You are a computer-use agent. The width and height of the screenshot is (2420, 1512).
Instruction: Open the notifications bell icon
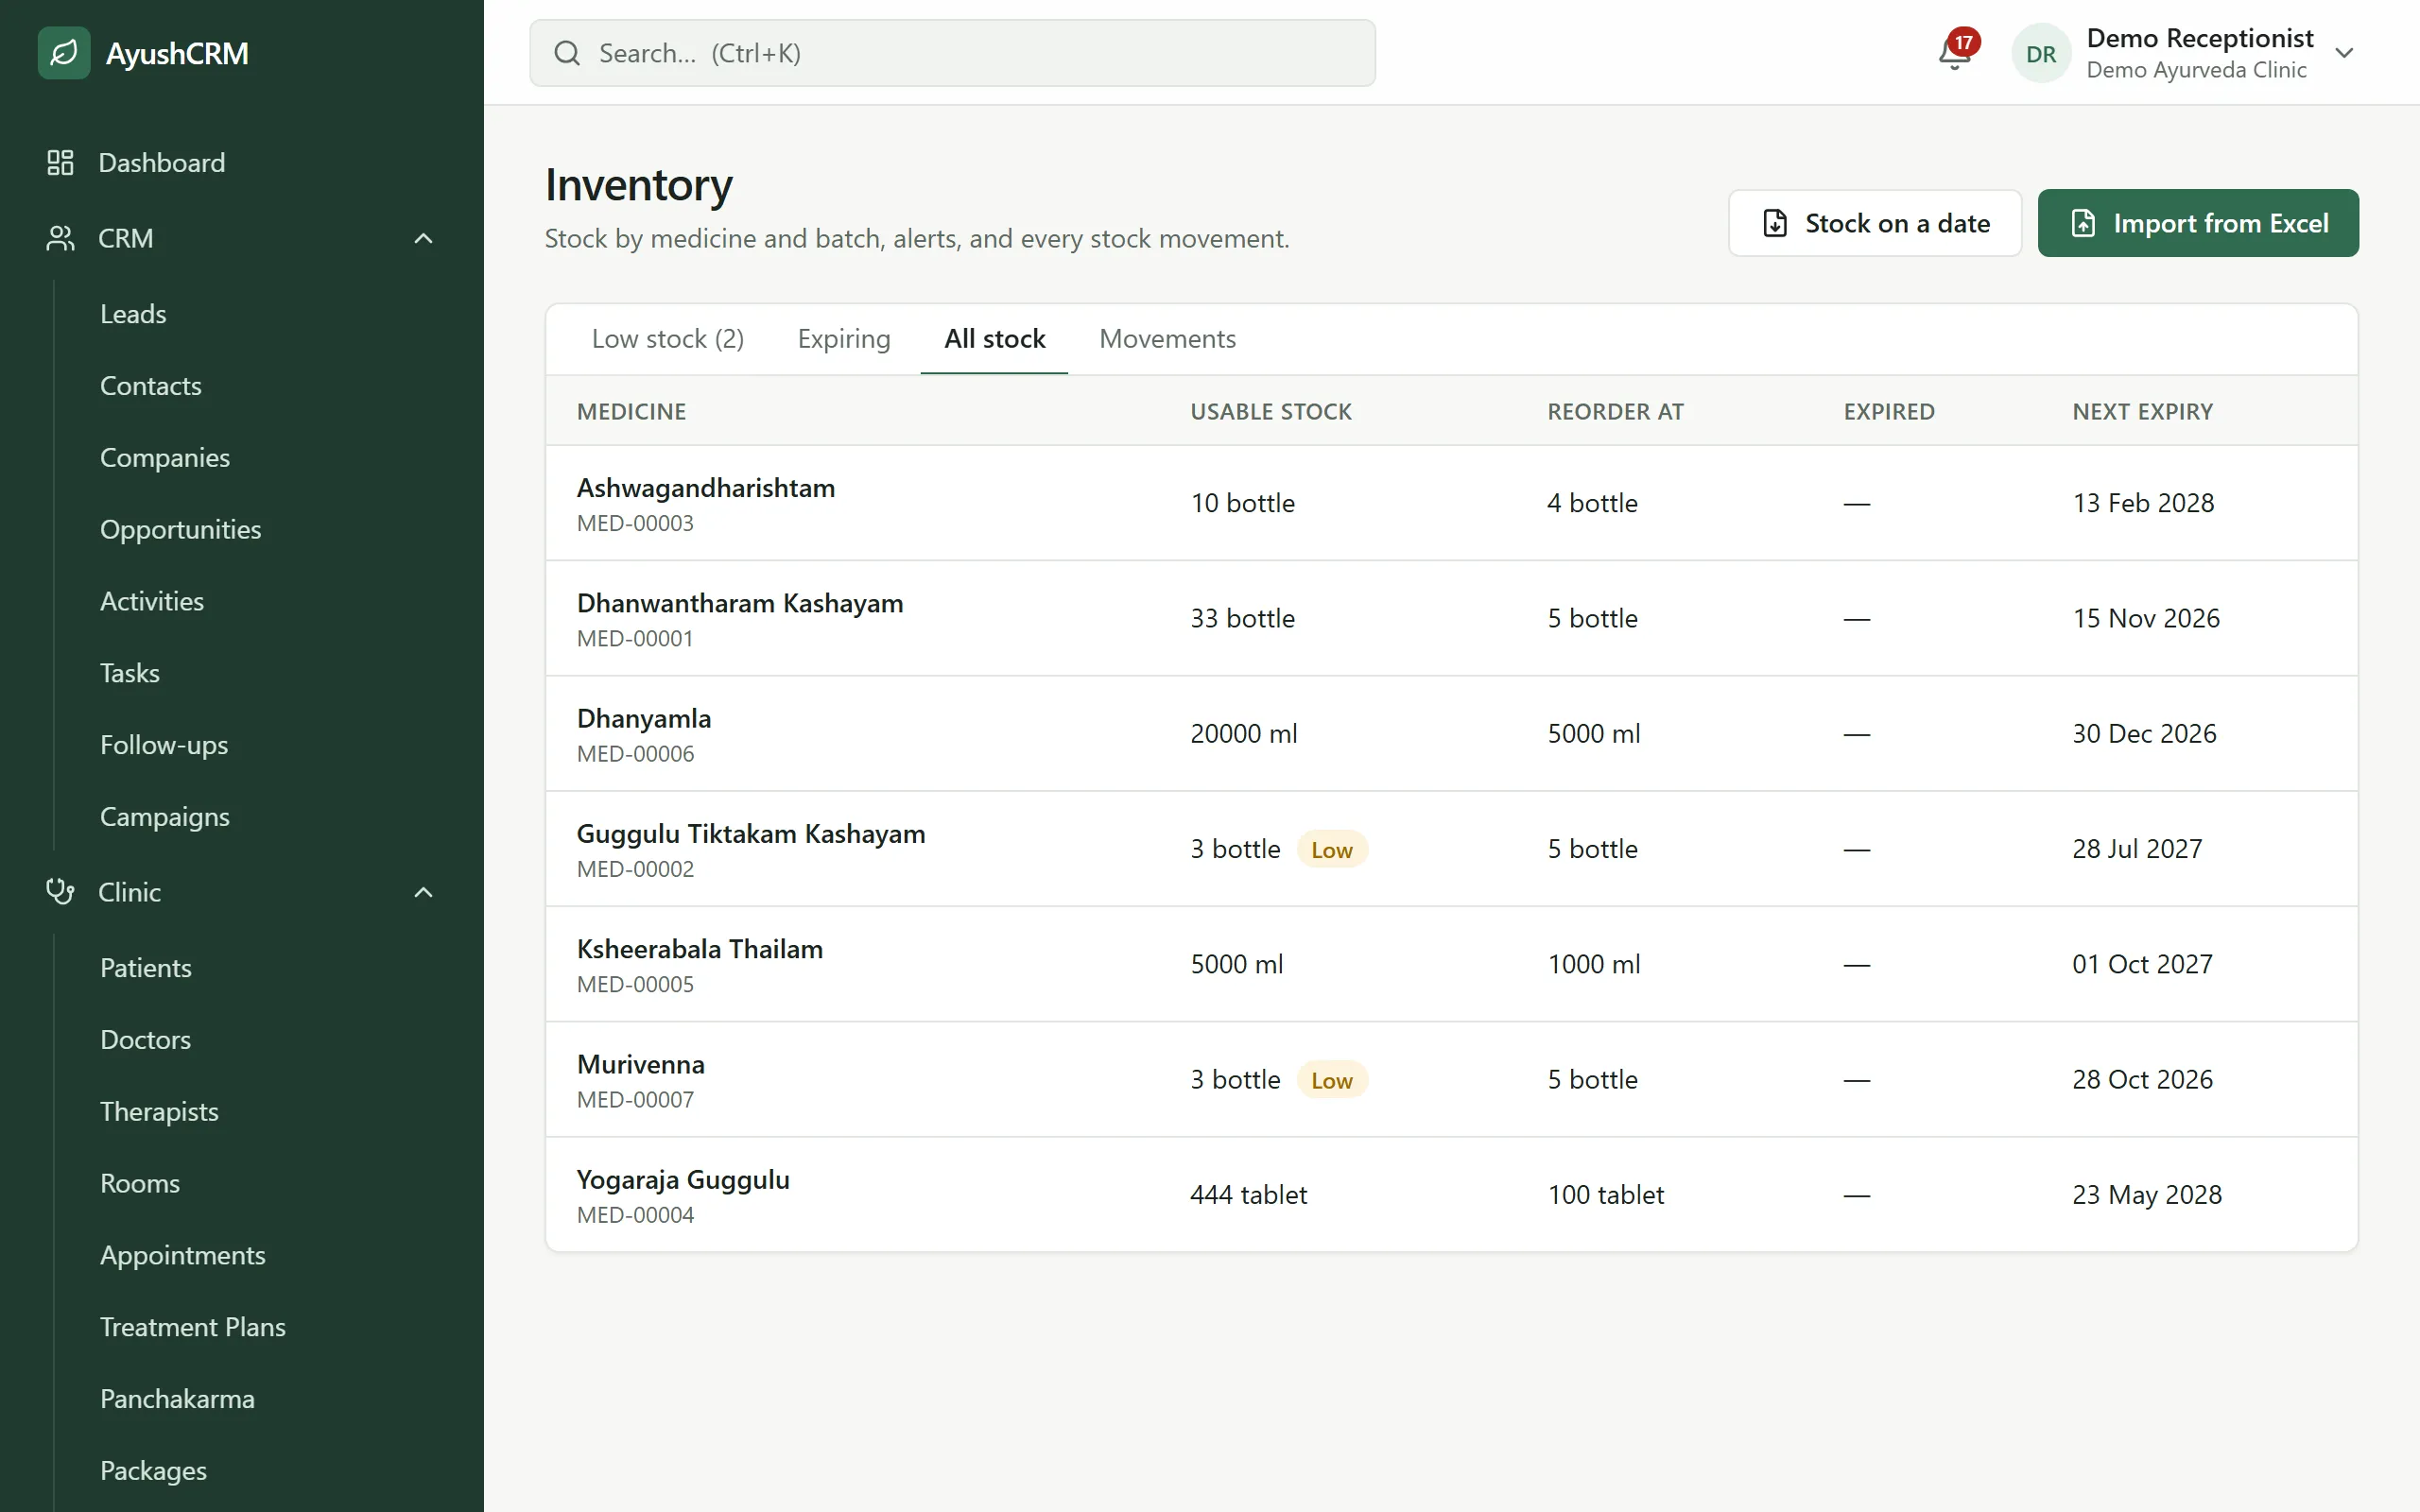coord(1954,53)
